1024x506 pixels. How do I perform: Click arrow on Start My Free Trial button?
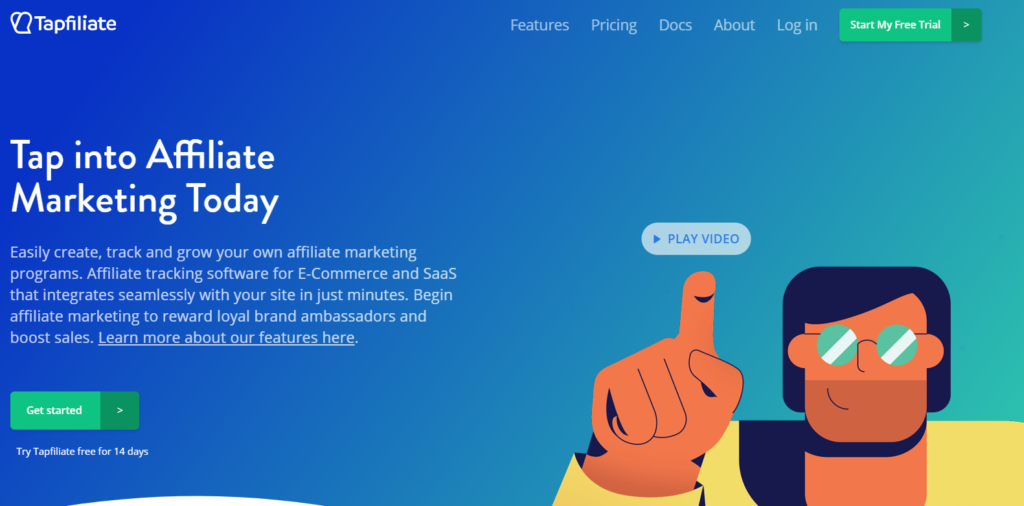click(x=966, y=25)
